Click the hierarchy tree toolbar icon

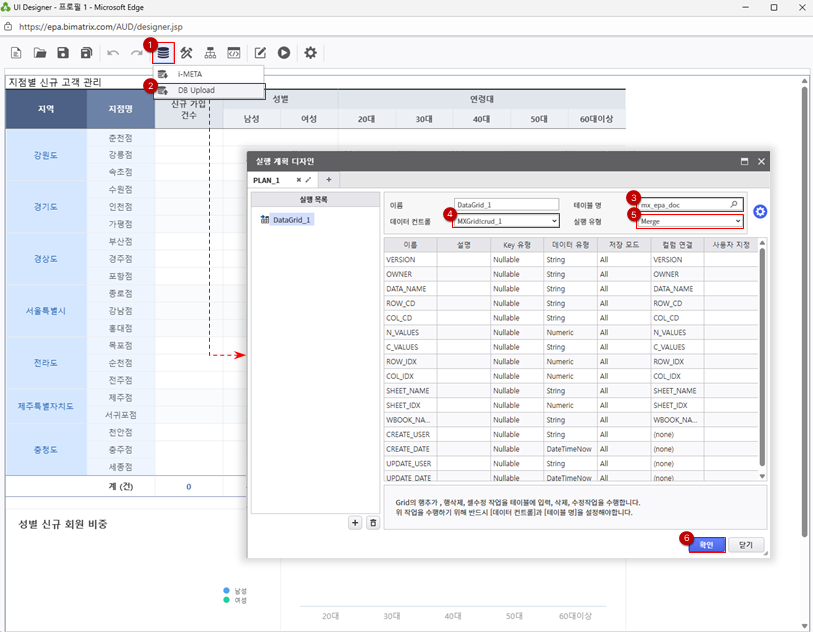(x=210, y=53)
